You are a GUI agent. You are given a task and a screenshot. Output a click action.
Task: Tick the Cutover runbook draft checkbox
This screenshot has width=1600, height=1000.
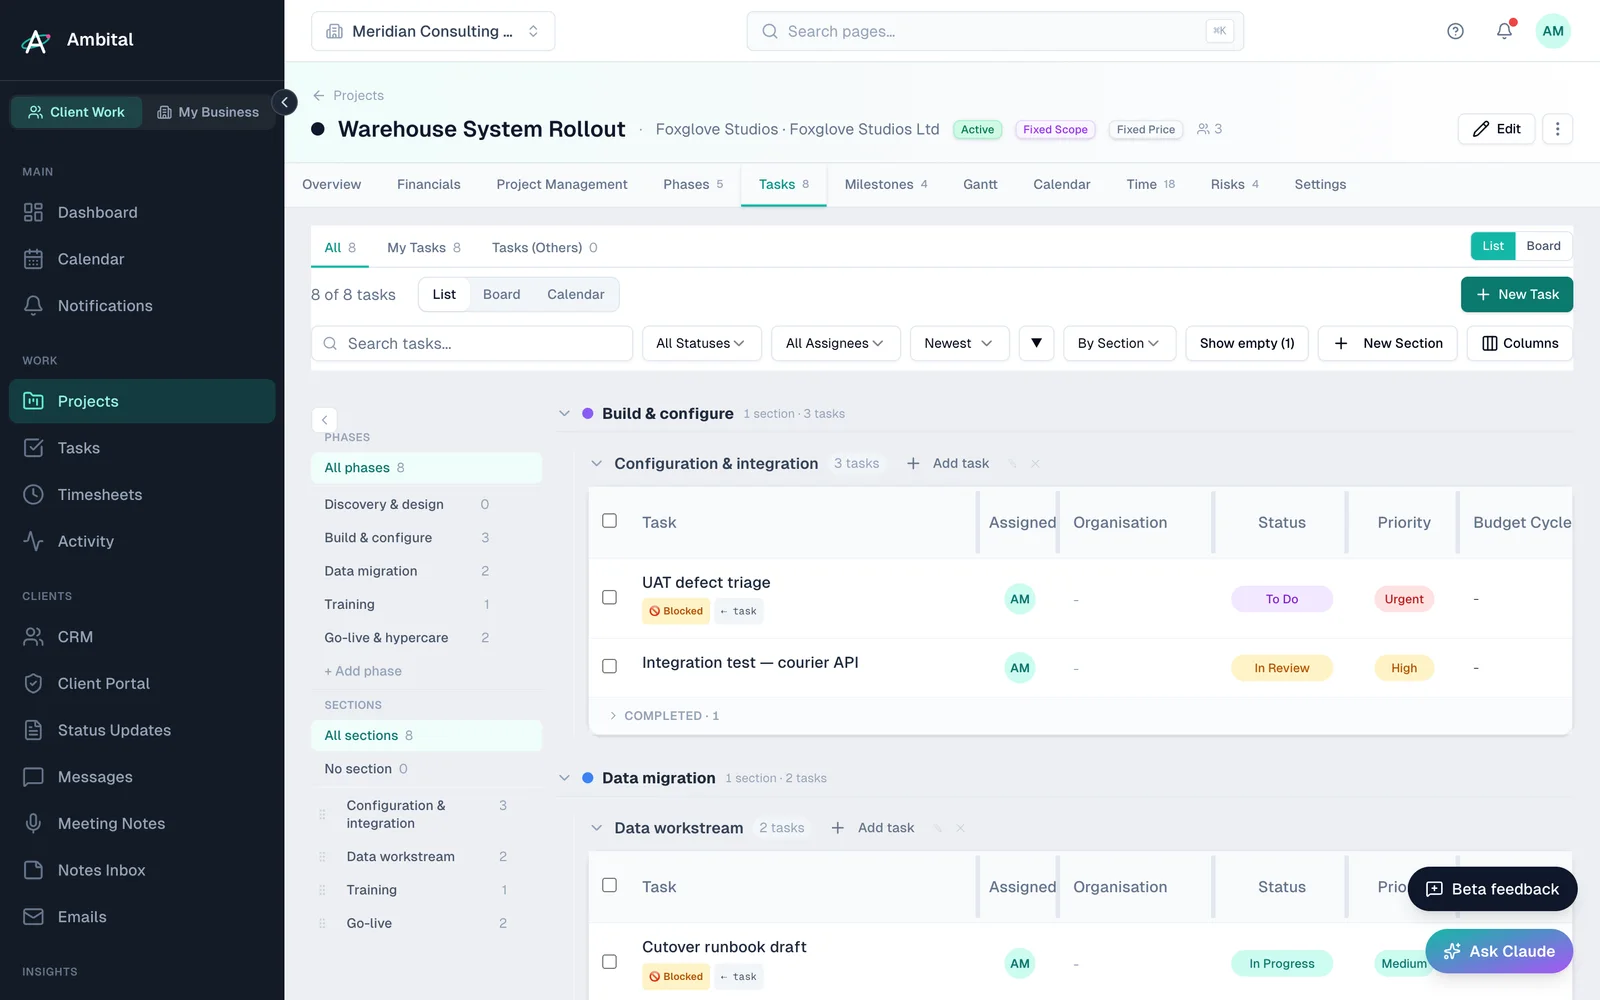pos(609,962)
